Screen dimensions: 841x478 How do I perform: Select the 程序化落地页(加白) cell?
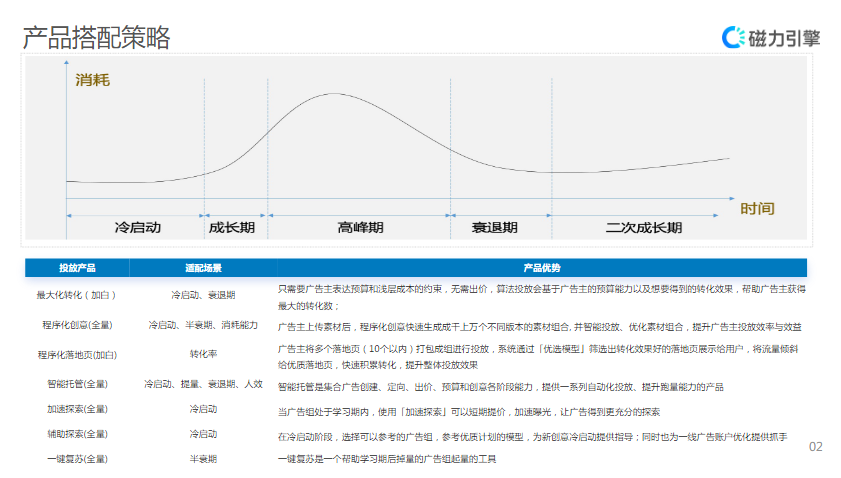tap(77, 355)
